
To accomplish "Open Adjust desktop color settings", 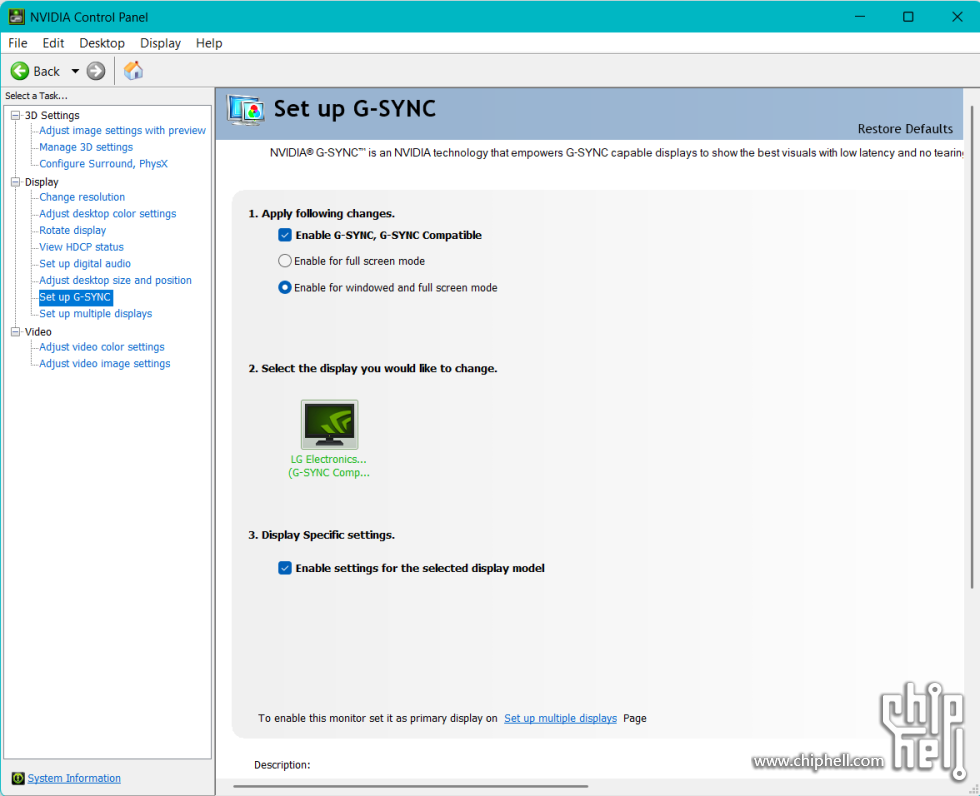I will [x=108, y=214].
